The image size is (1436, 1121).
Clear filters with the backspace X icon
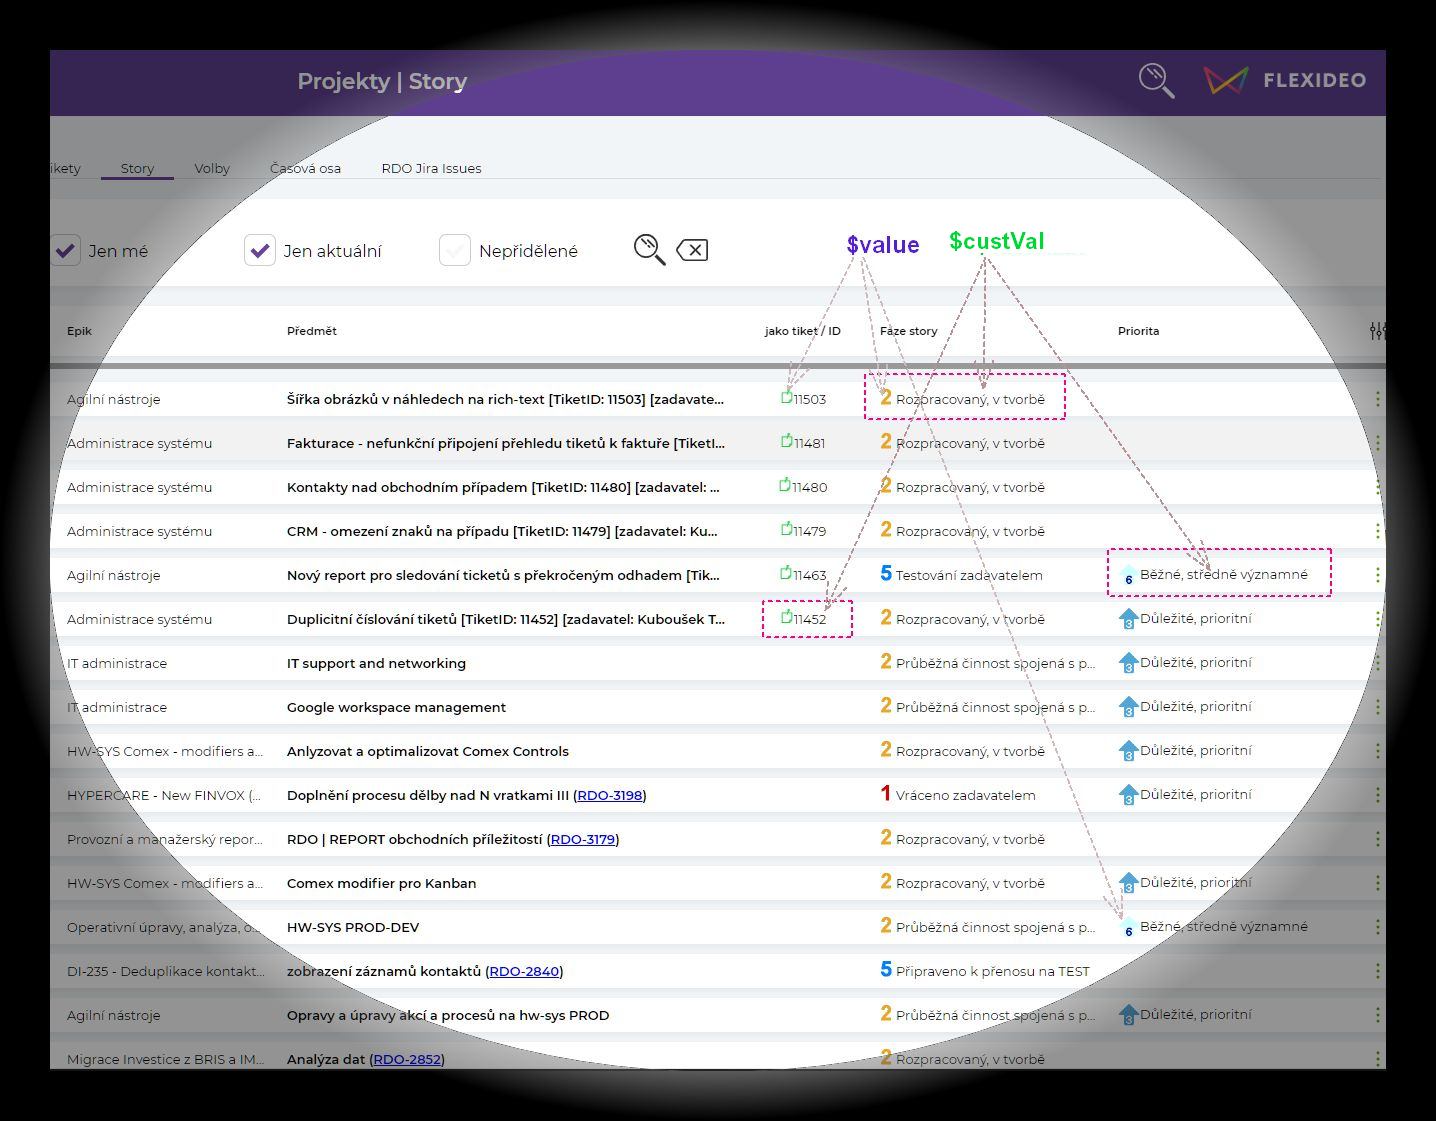click(x=692, y=250)
